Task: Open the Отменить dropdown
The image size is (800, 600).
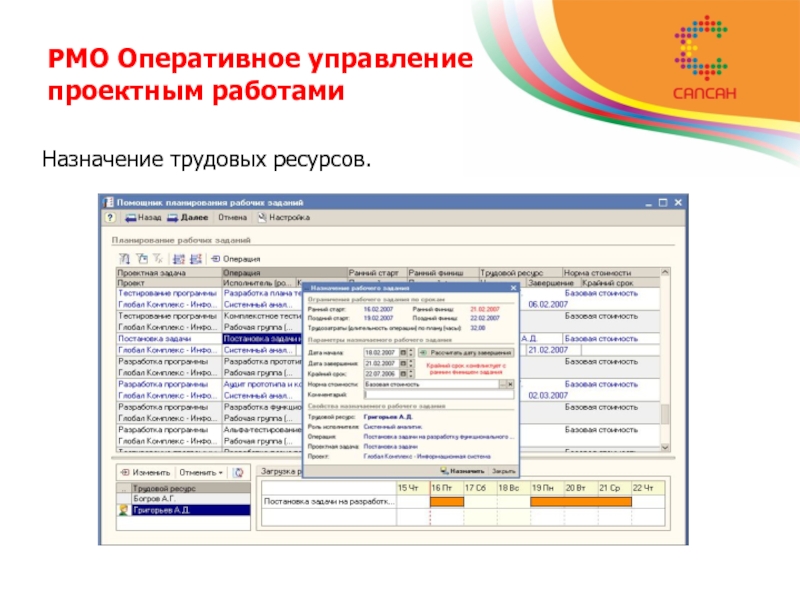Action: click(x=202, y=472)
